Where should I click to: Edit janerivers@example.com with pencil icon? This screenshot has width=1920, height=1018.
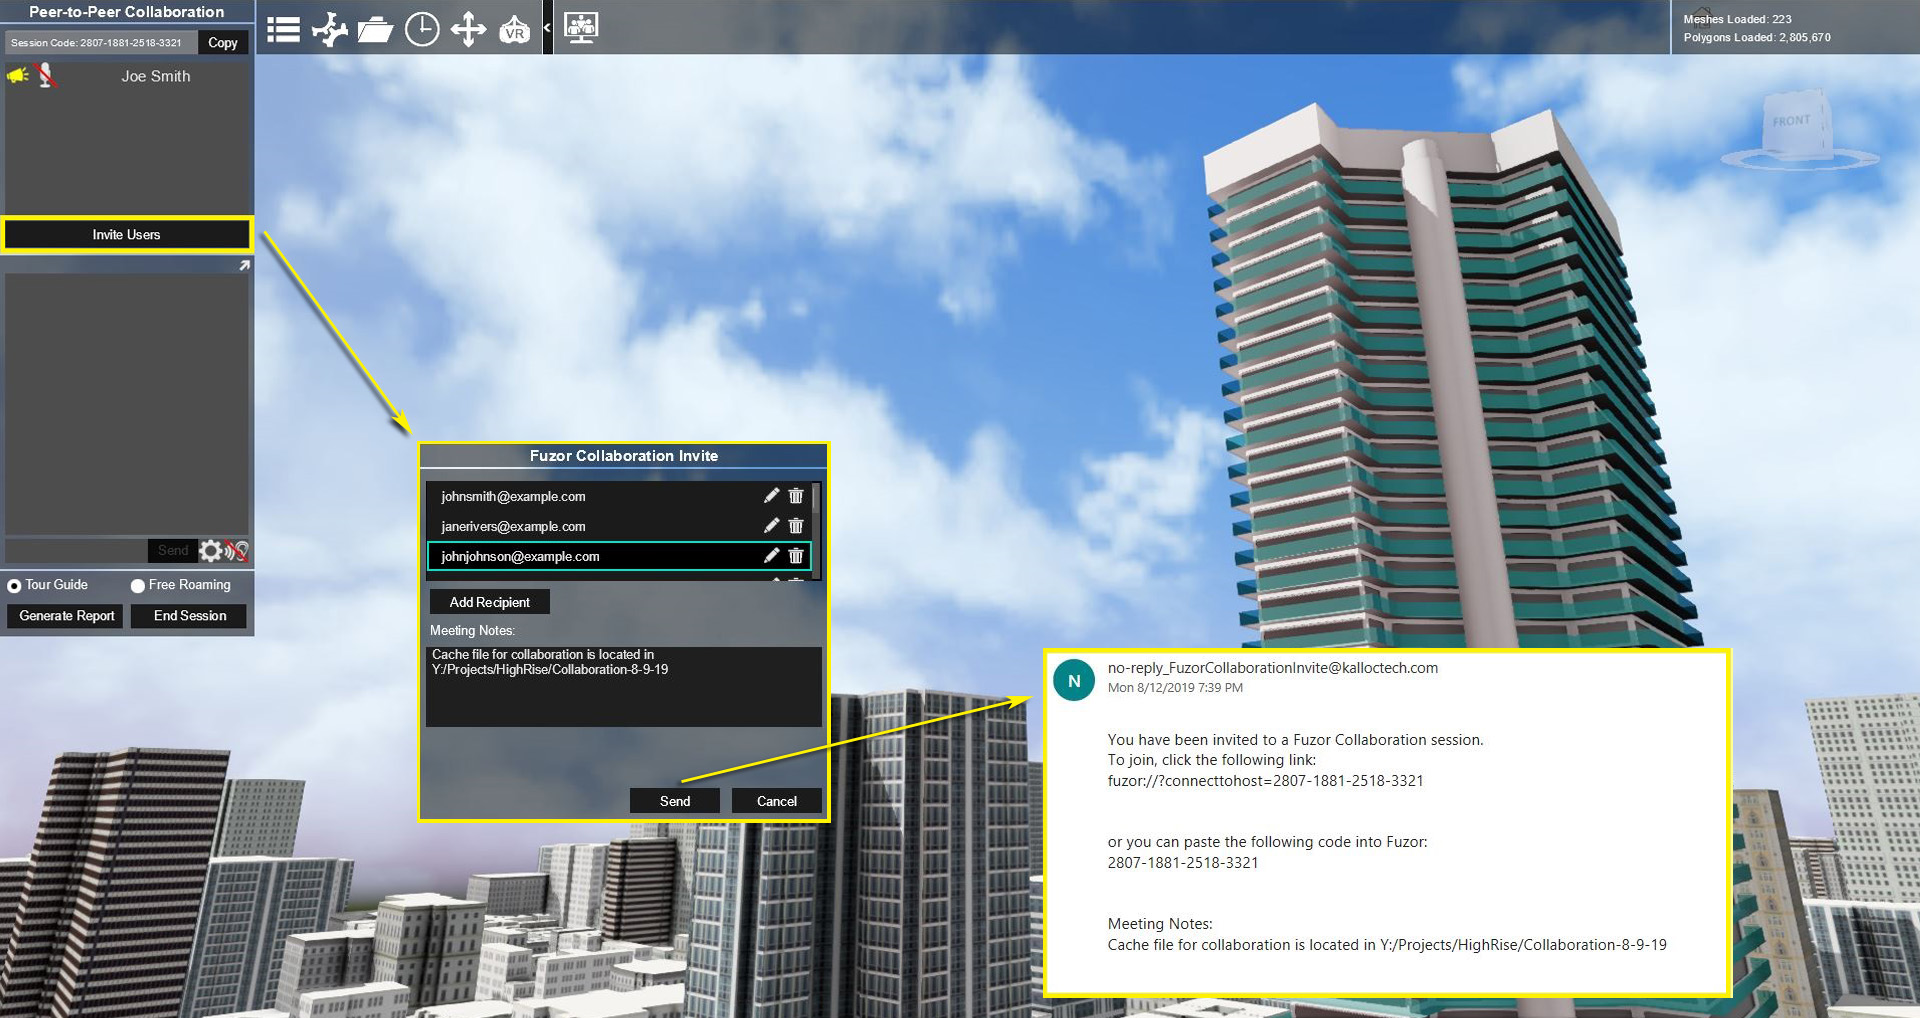click(771, 526)
